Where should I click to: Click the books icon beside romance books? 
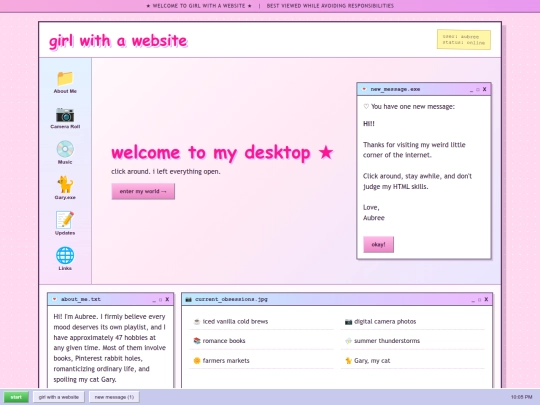coord(197,341)
